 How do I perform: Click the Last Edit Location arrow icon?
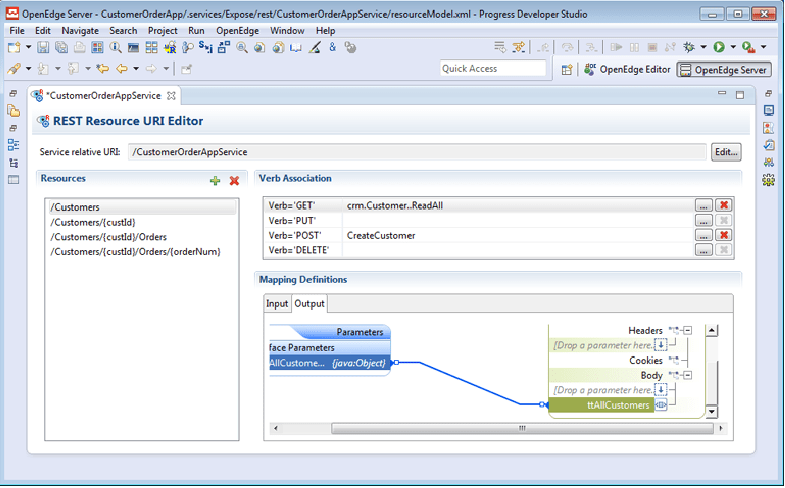pyautogui.click(x=103, y=69)
